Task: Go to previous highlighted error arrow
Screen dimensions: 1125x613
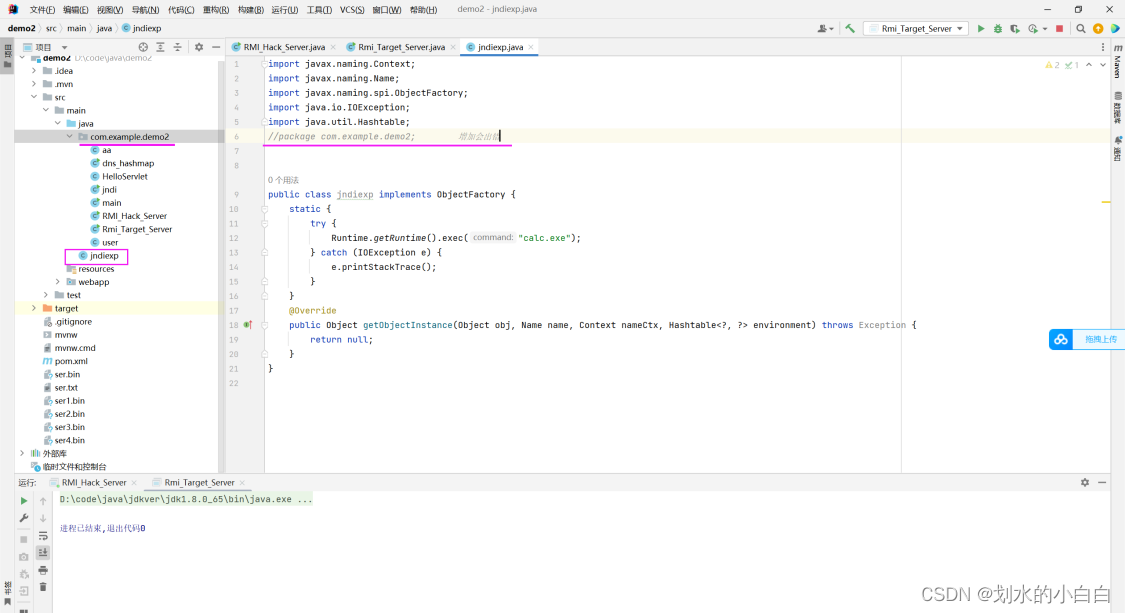Action: coord(1089,65)
